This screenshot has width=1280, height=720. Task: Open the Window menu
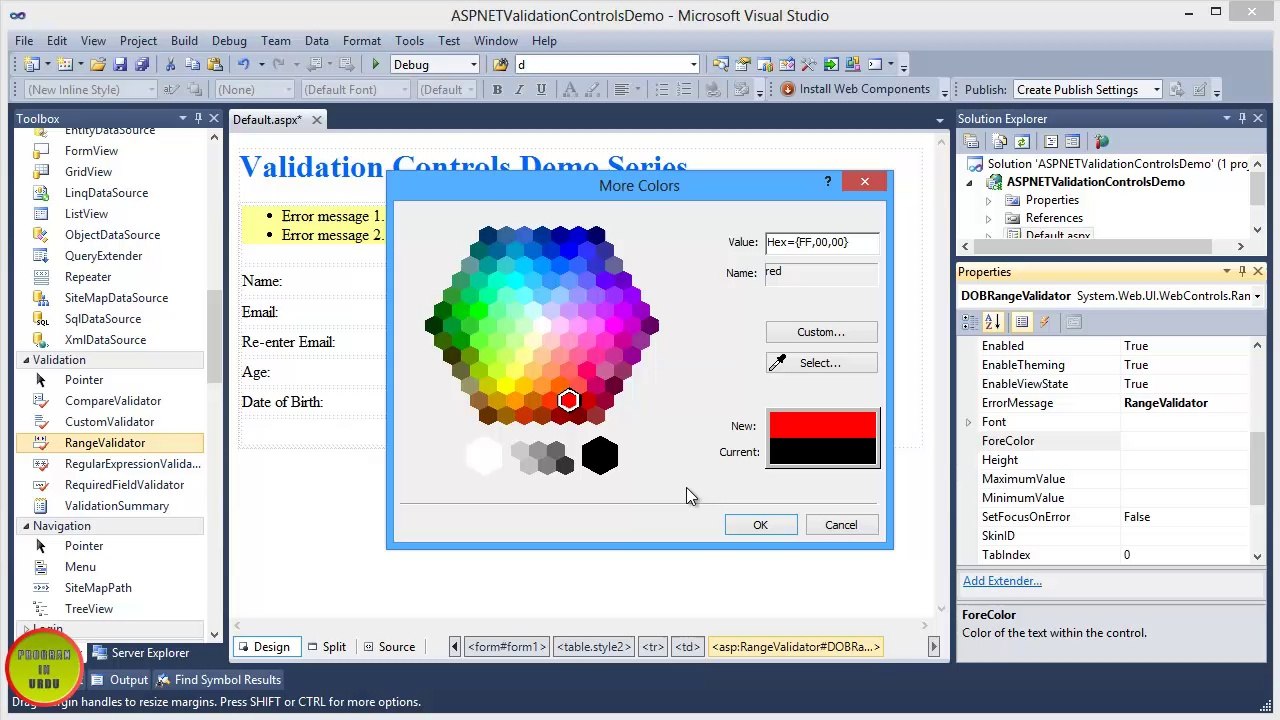click(x=495, y=41)
